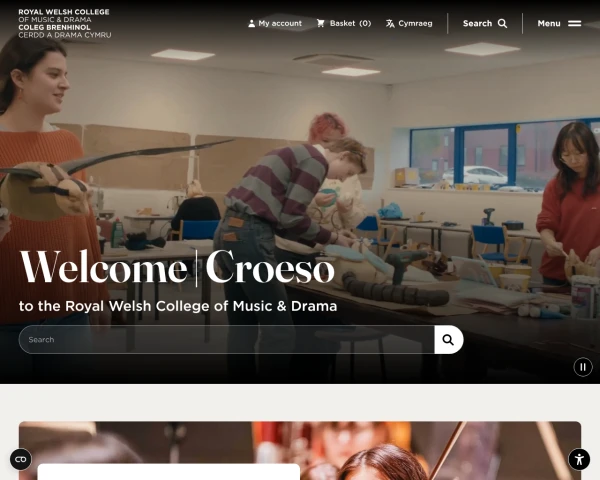Click the Royal Welsh College logo
600x480 pixels.
tap(65, 23)
